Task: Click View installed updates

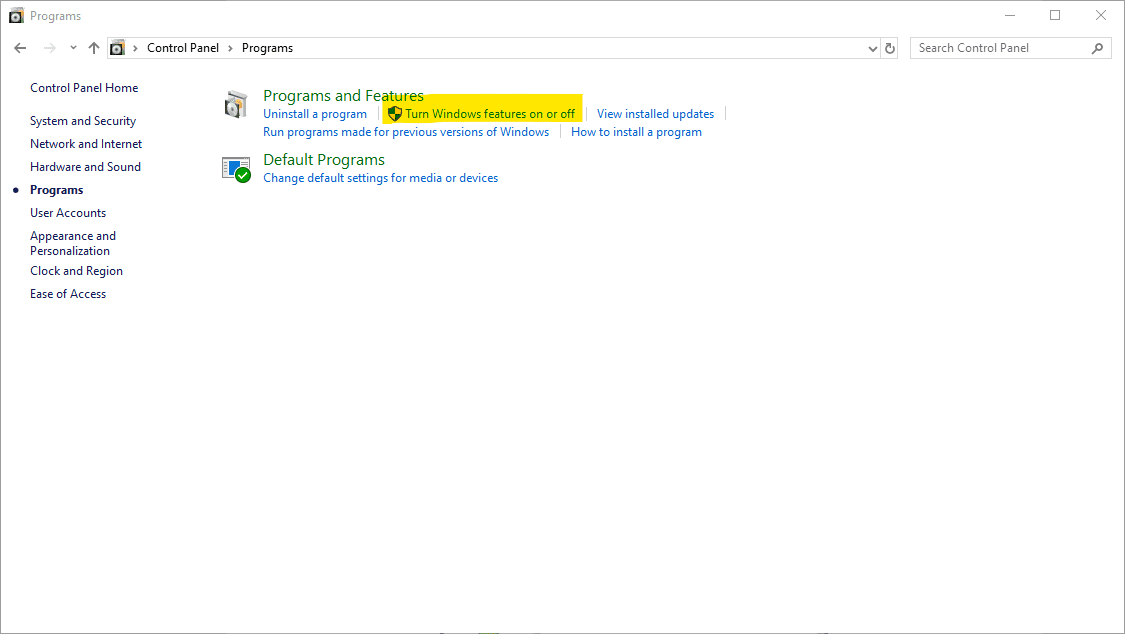Action: [x=655, y=113]
